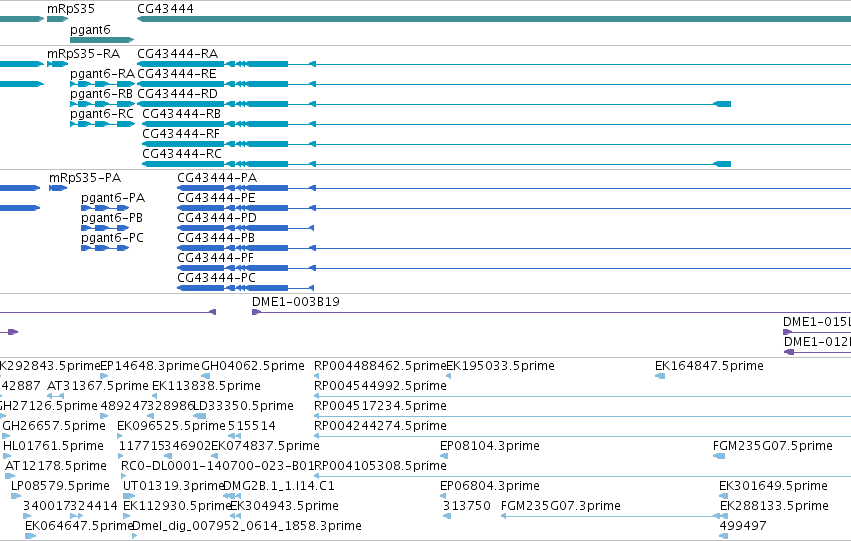Select the DME1-003B19 clone label

(296, 302)
